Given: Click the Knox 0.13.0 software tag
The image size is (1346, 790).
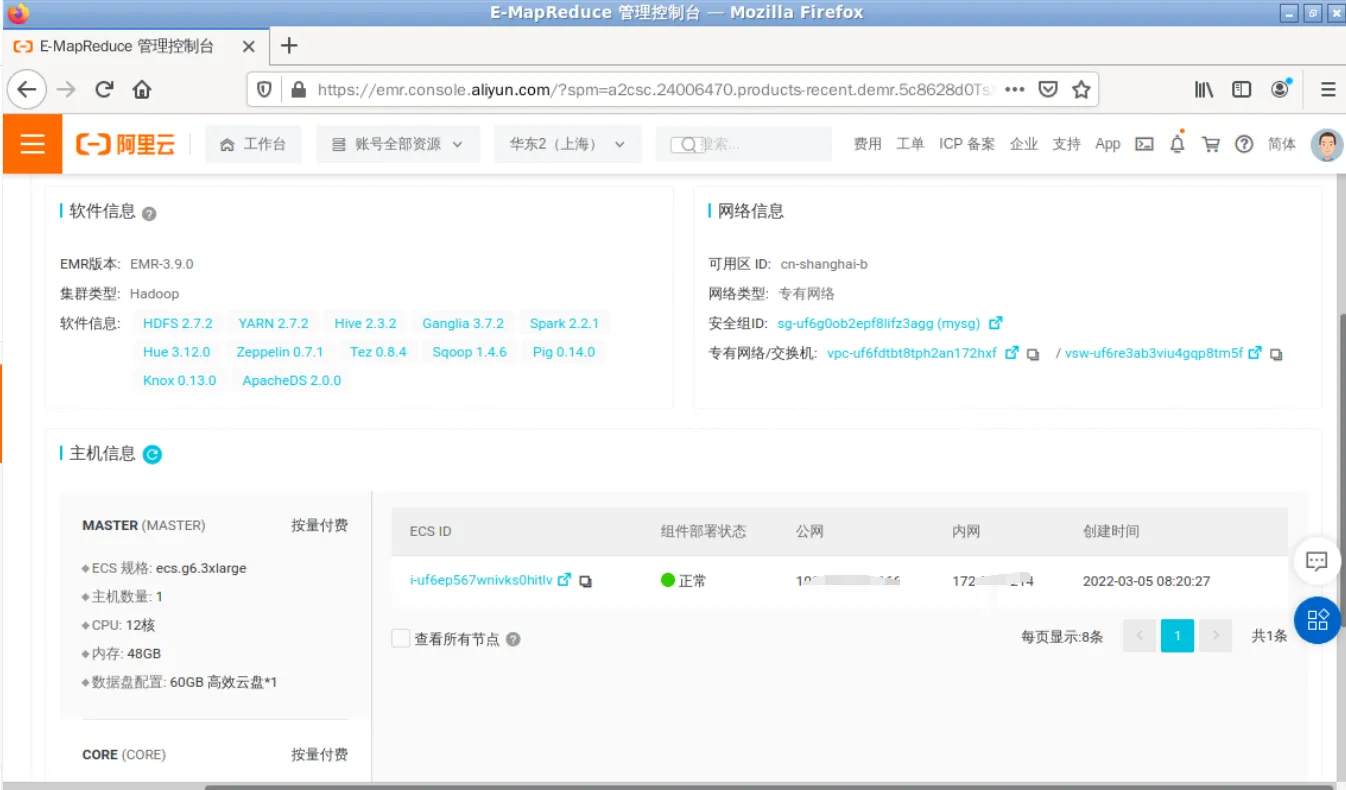Looking at the screenshot, I should coord(180,380).
